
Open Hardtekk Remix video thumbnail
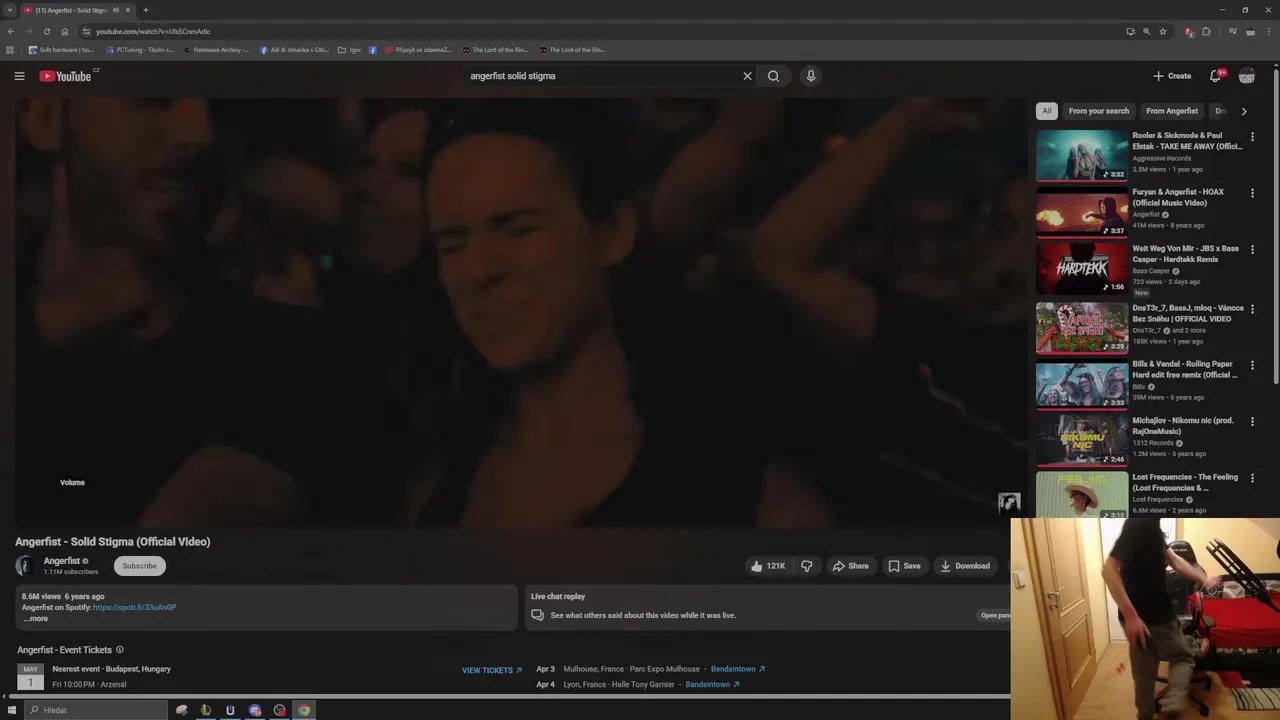click(x=1082, y=269)
